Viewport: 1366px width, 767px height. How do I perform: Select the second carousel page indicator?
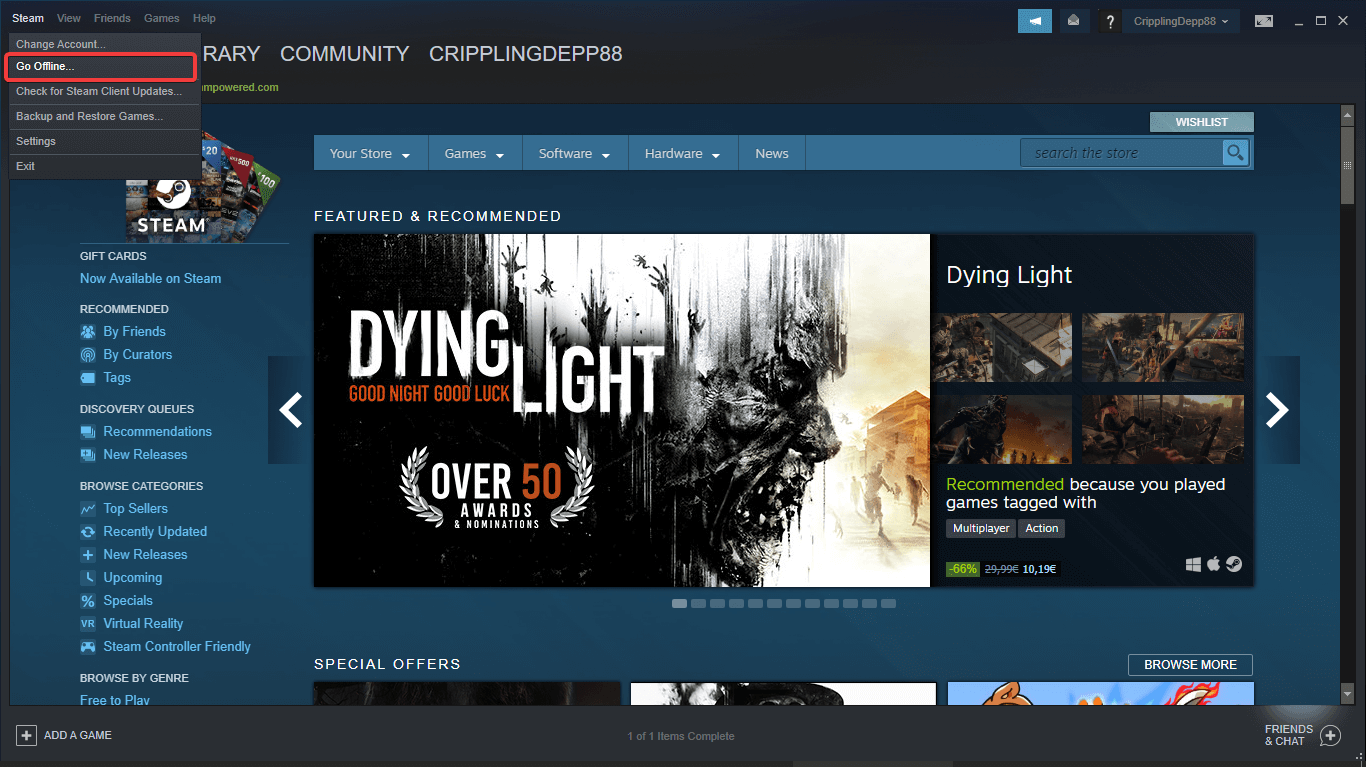pyautogui.click(x=698, y=604)
